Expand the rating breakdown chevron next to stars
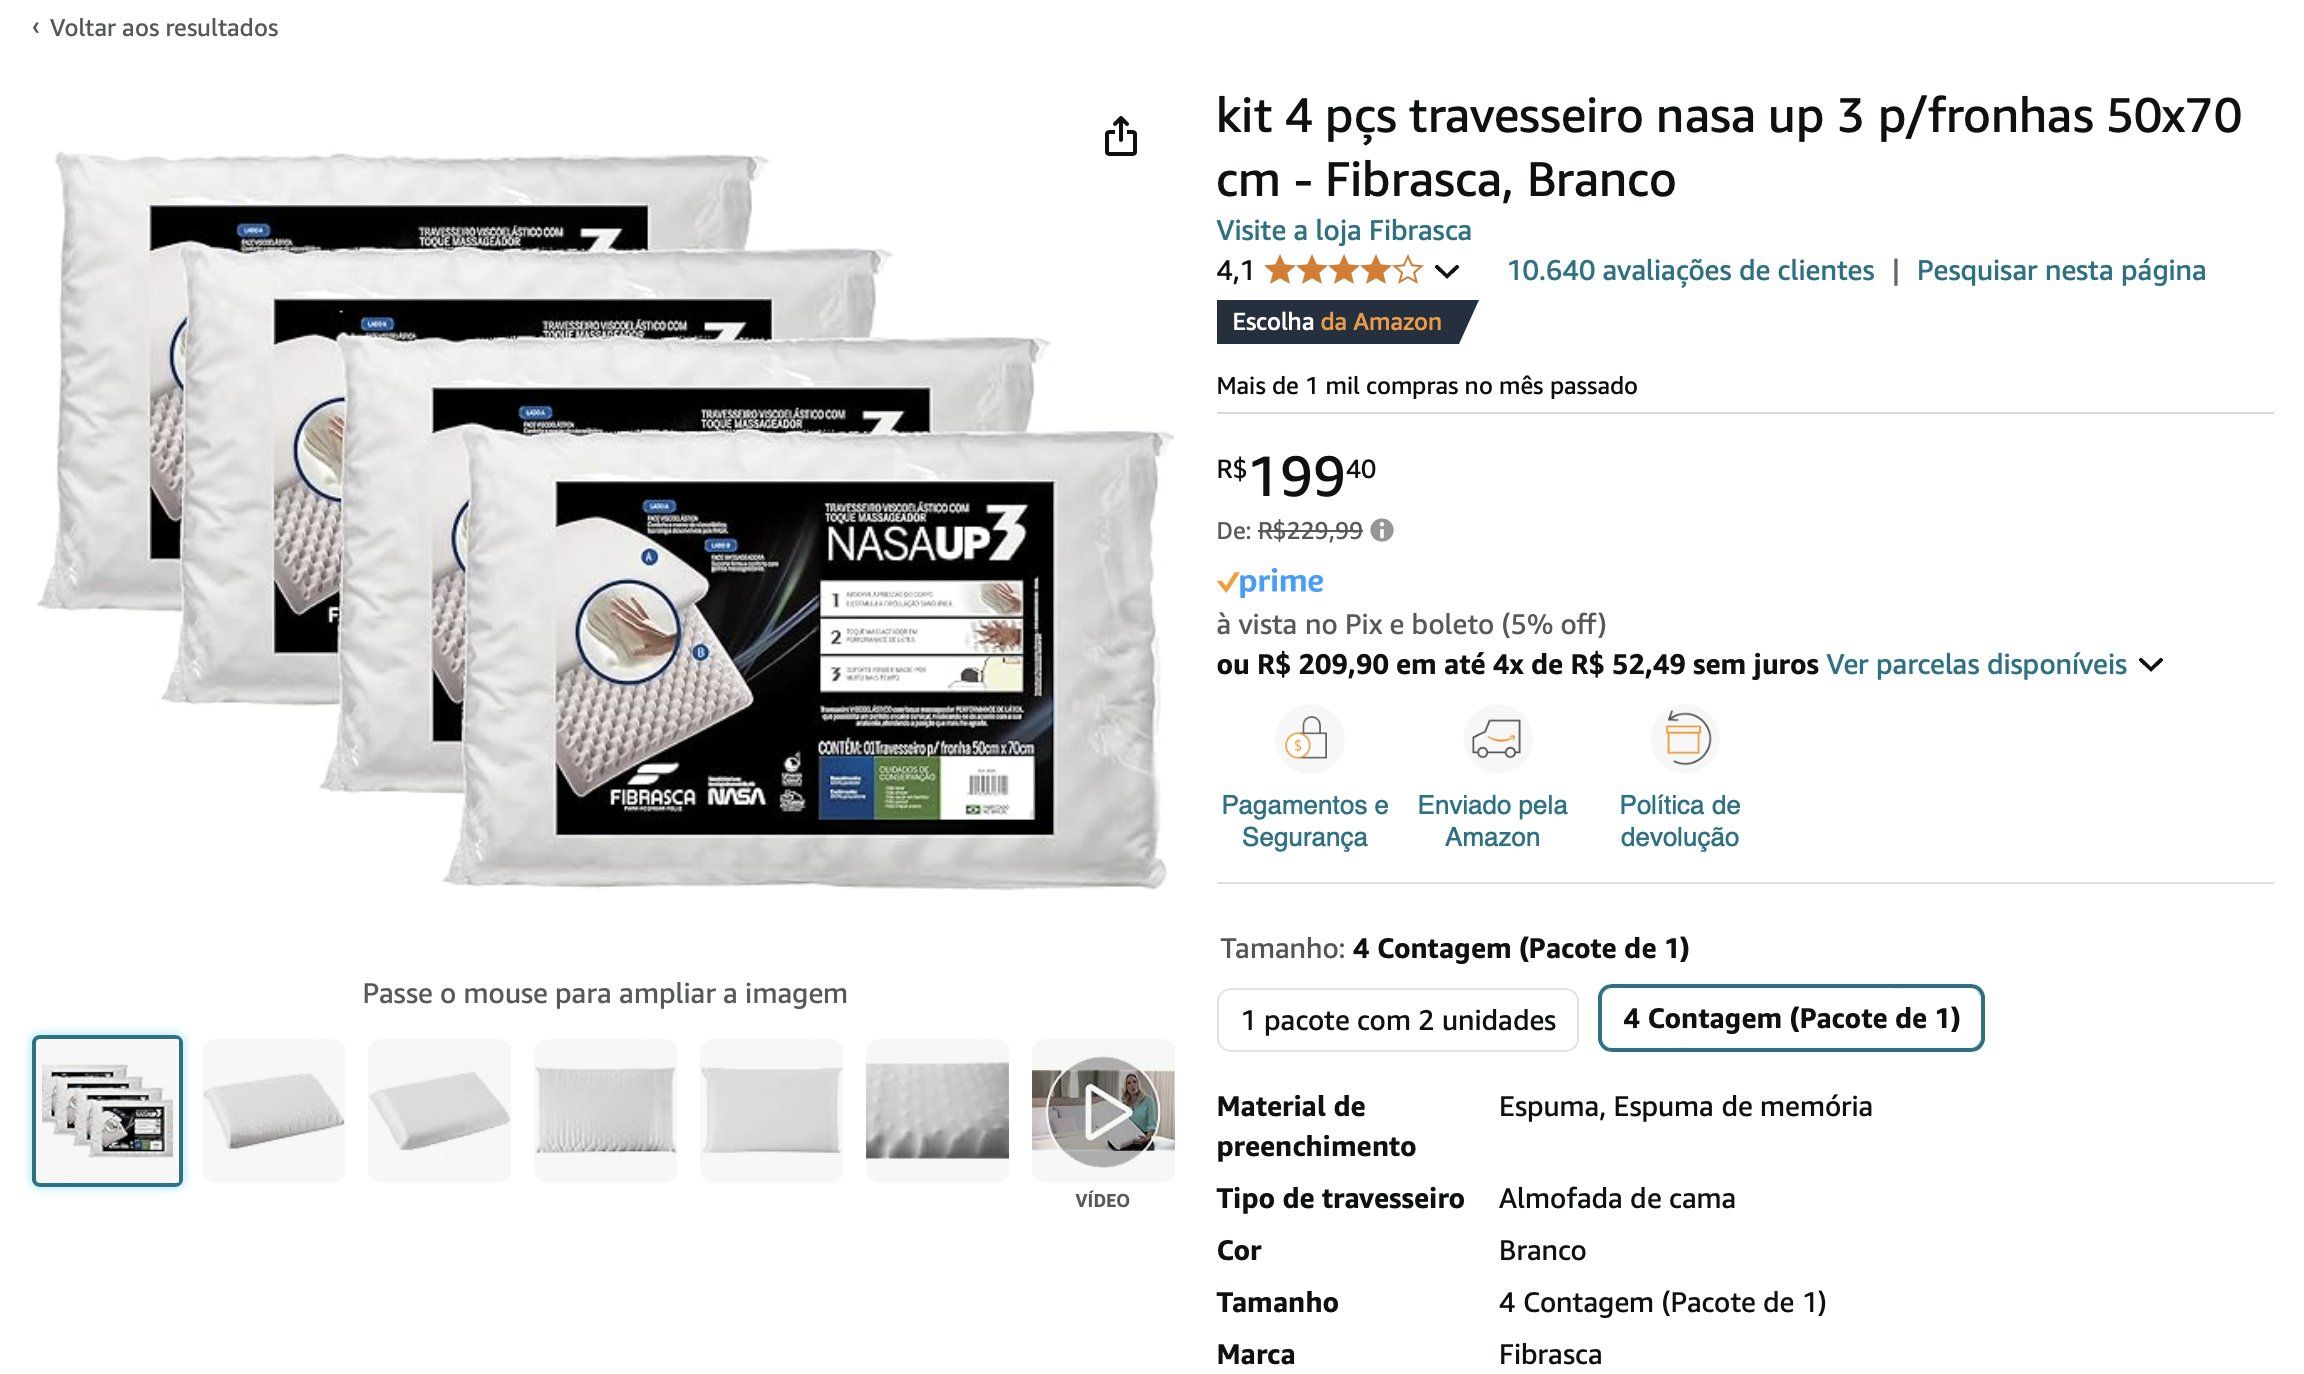Viewport: 2304px width, 1374px height. tap(1446, 271)
